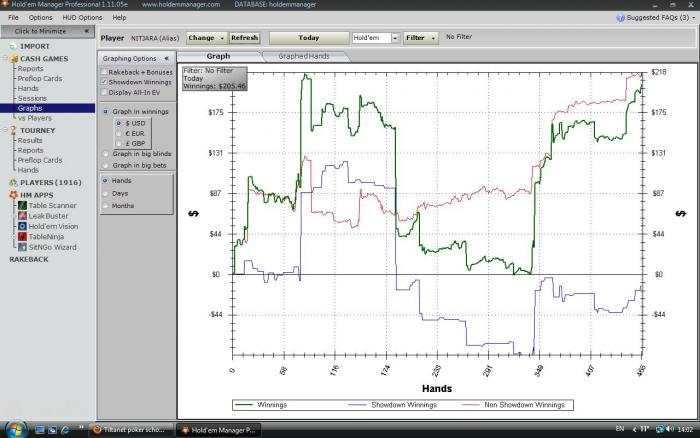The height and width of the screenshot is (438, 700).
Task: Click the volume tray icon
Action: point(670,429)
